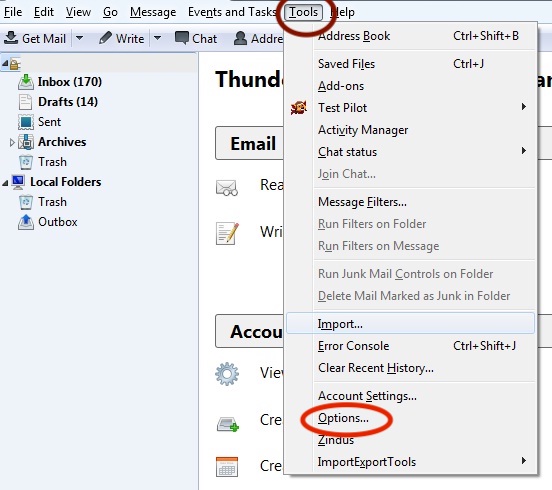Select the Inbox (170) folder
The width and height of the screenshot is (552, 490).
(x=70, y=82)
